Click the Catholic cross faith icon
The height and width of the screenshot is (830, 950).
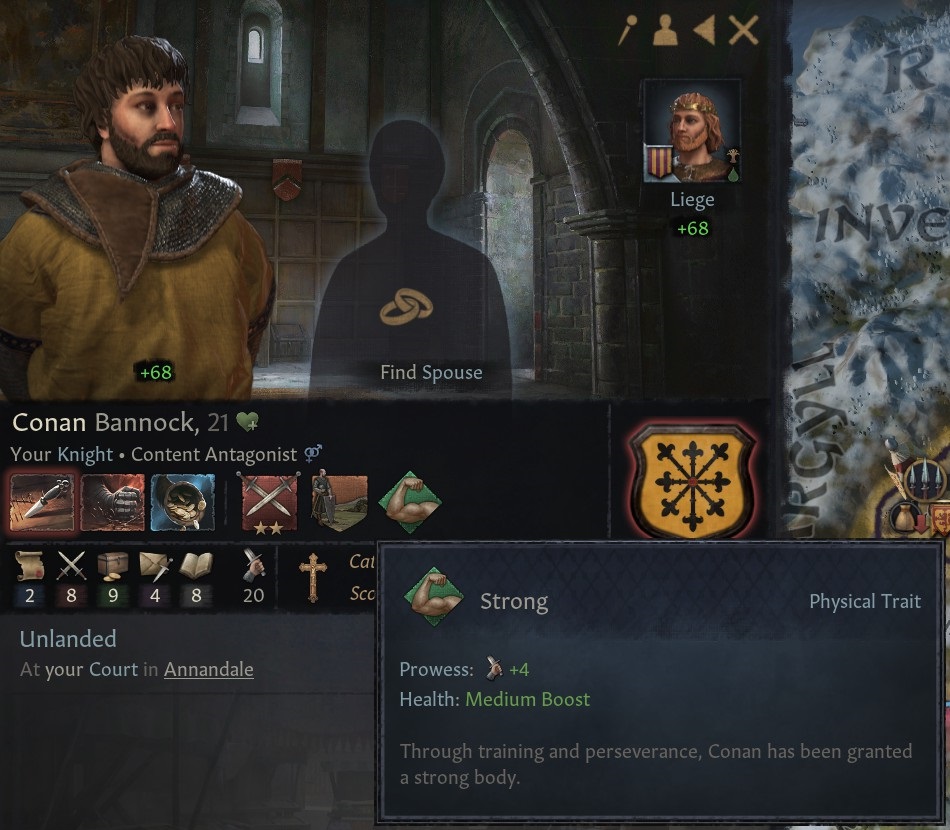[313, 577]
